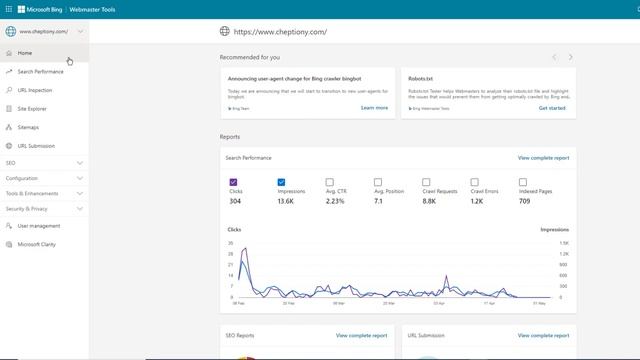Expand the SEO section chevron

click(x=80, y=163)
